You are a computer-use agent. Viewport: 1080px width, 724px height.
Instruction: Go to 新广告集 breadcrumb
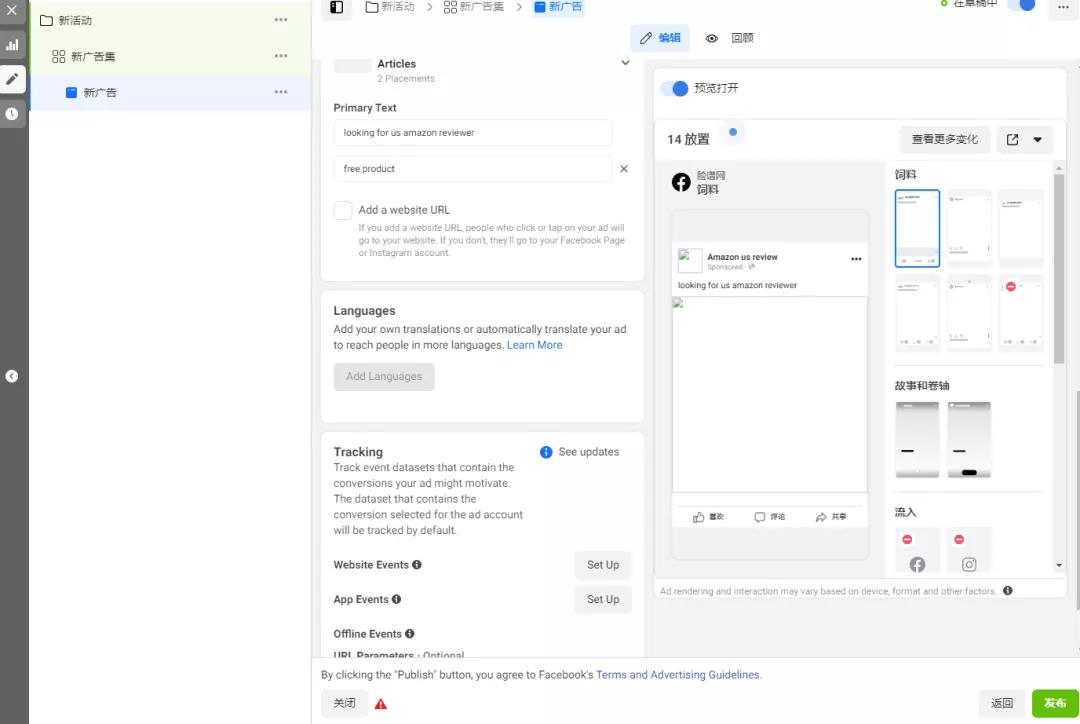click(x=474, y=7)
